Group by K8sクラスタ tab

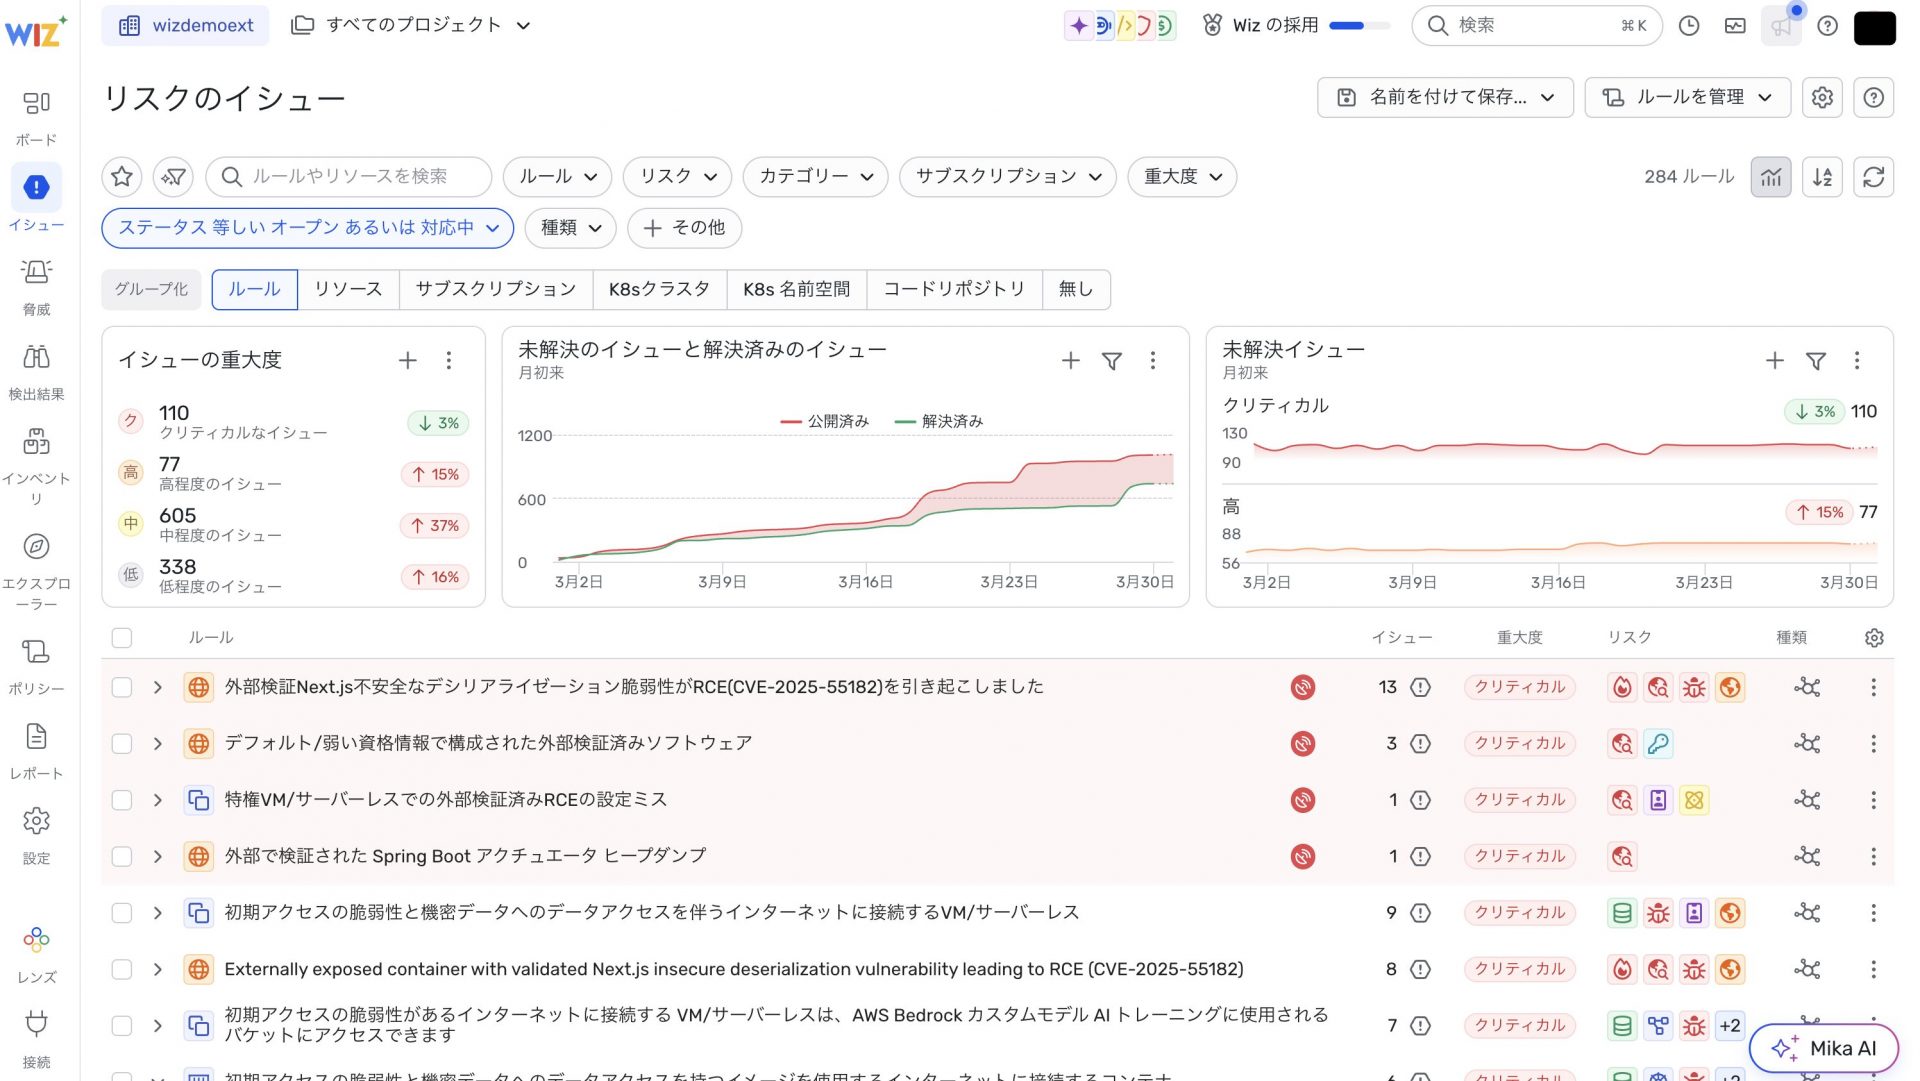click(659, 289)
